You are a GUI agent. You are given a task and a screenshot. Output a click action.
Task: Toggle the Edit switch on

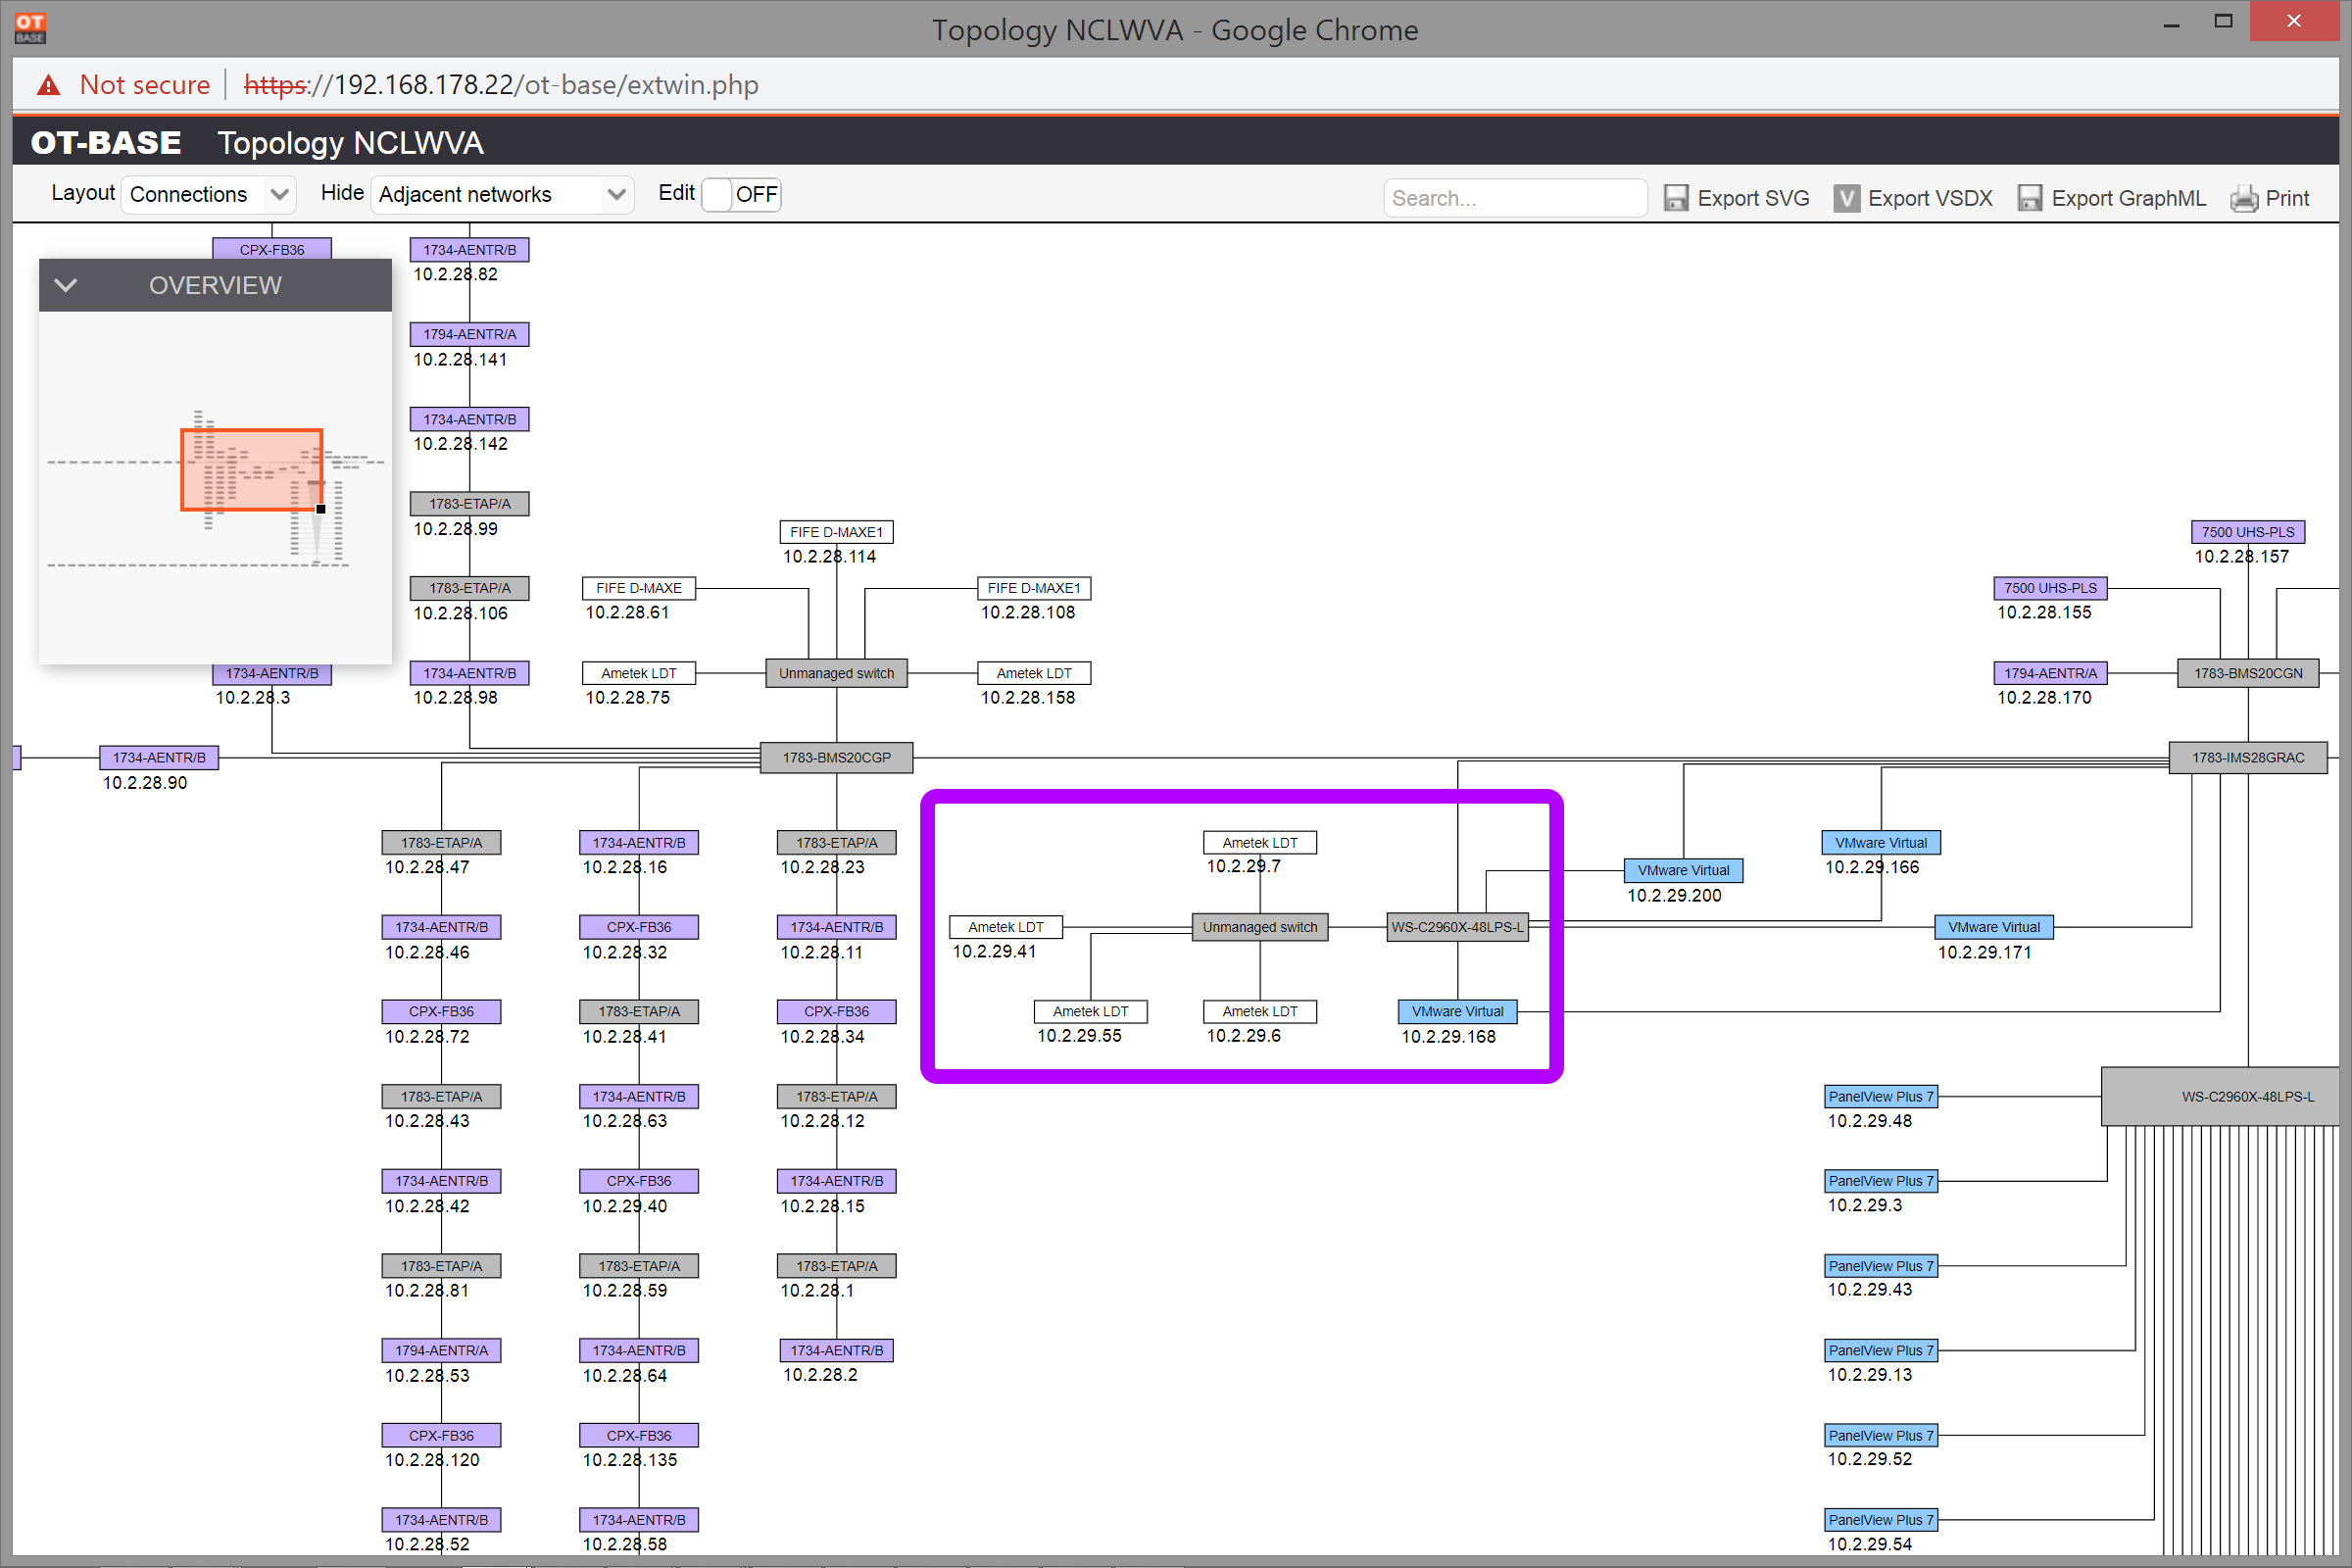click(x=741, y=194)
